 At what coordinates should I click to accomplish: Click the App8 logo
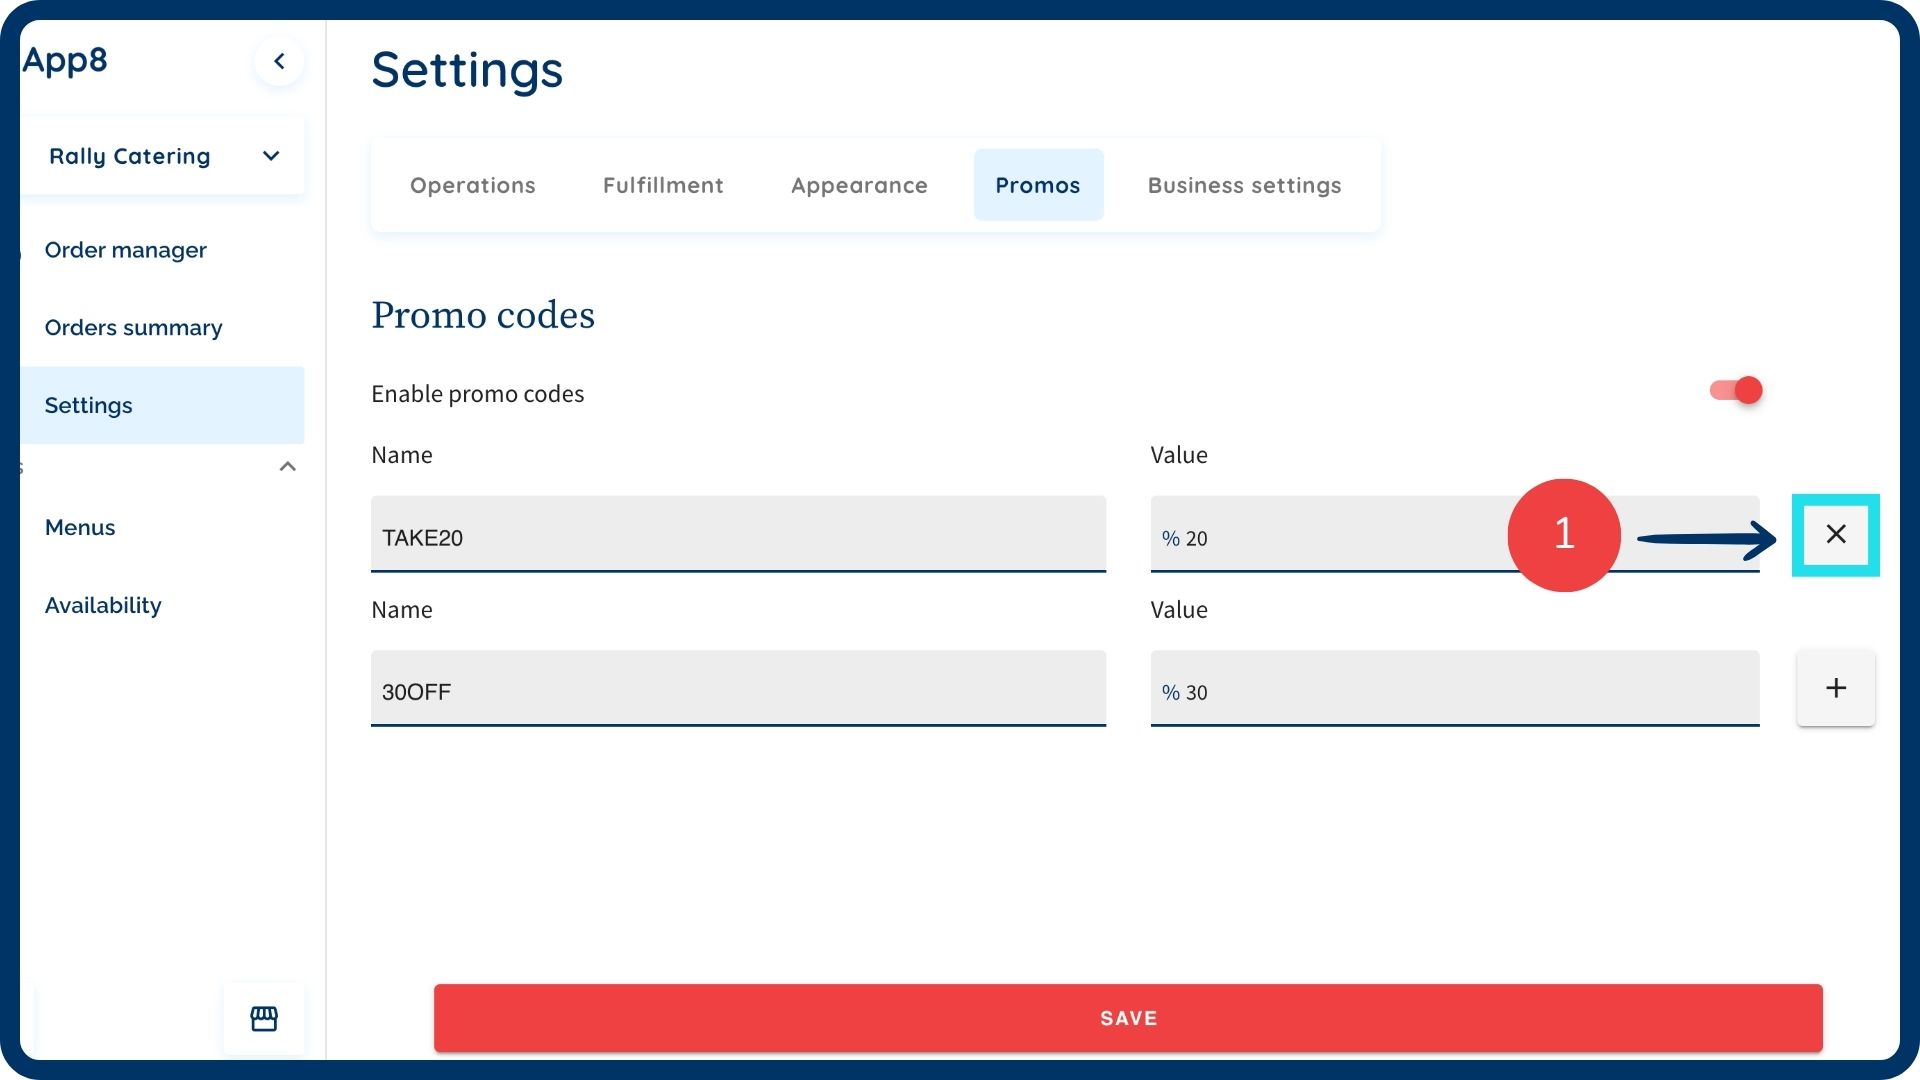click(x=66, y=60)
